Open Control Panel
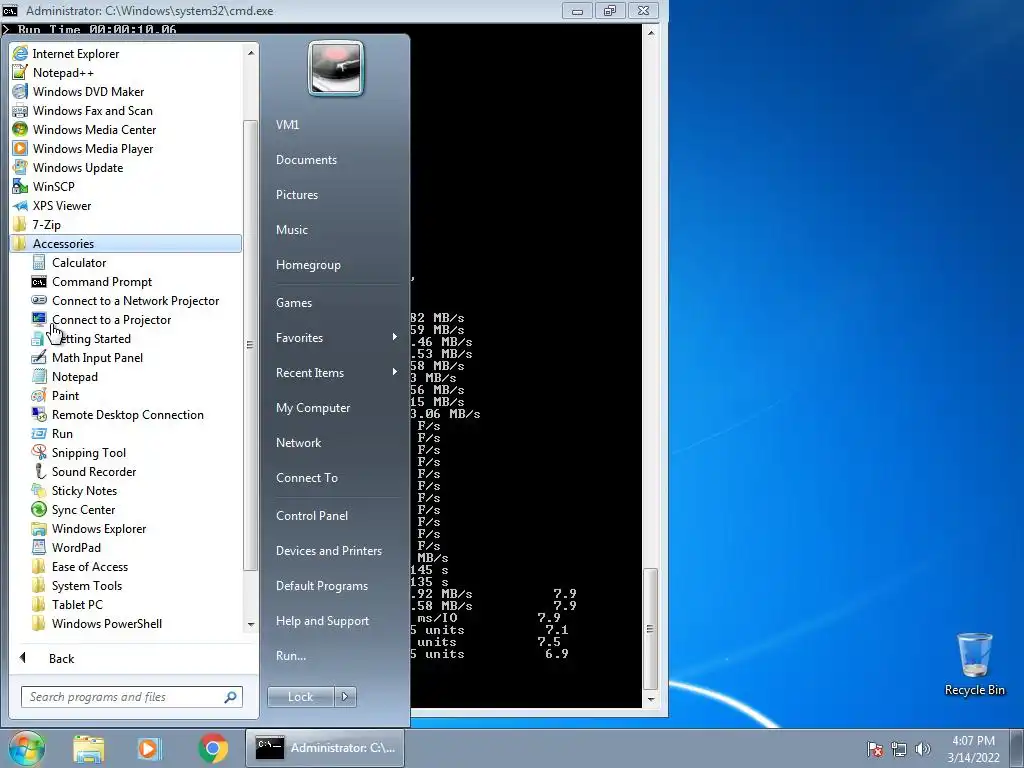Viewport: 1024px width, 768px height. tap(312, 515)
